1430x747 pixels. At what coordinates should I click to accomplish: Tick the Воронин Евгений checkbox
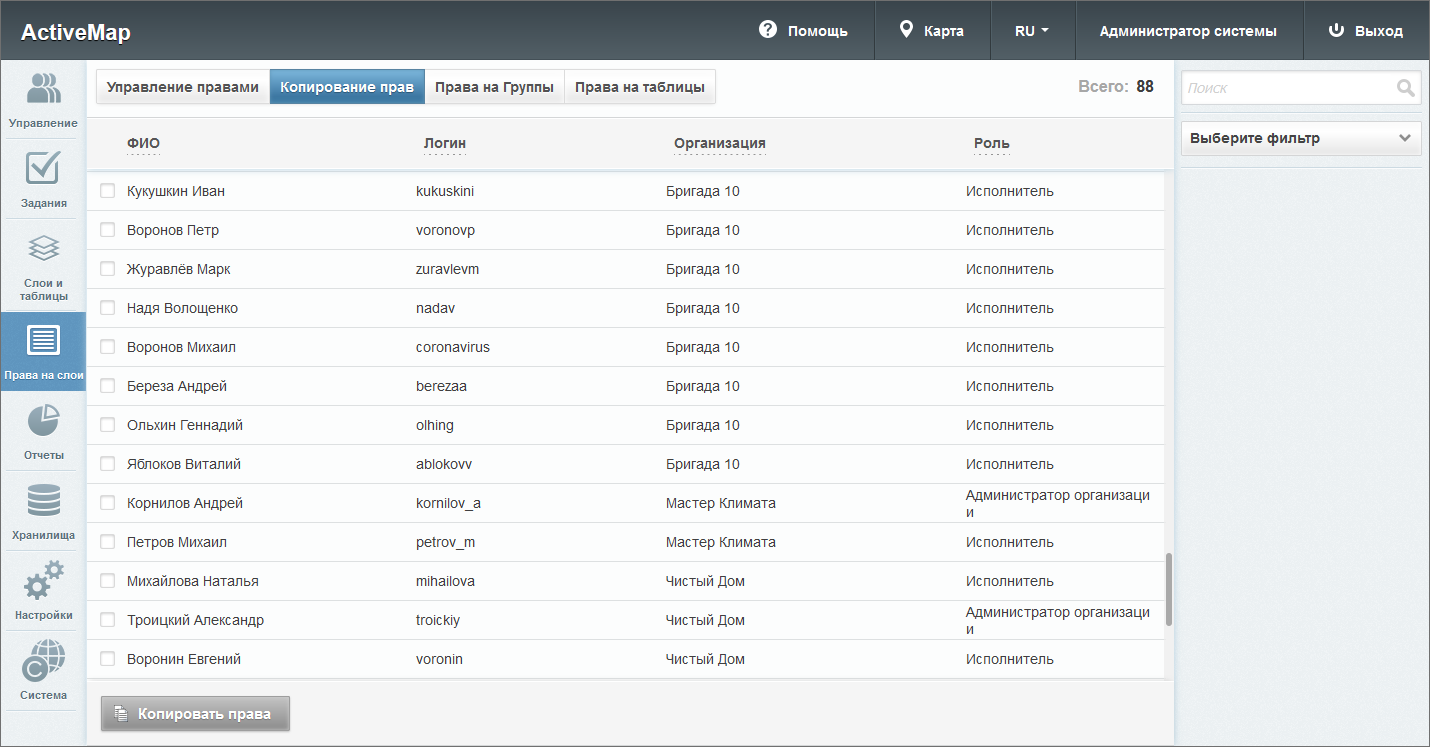pos(108,659)
